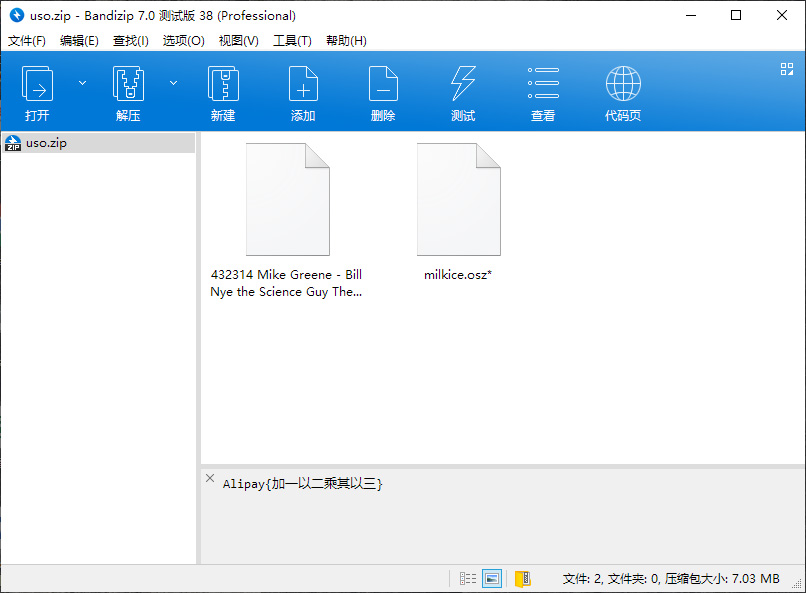Click the 添加 (Add files) icon
Viewport: 806px width, 593px height.
303,90
